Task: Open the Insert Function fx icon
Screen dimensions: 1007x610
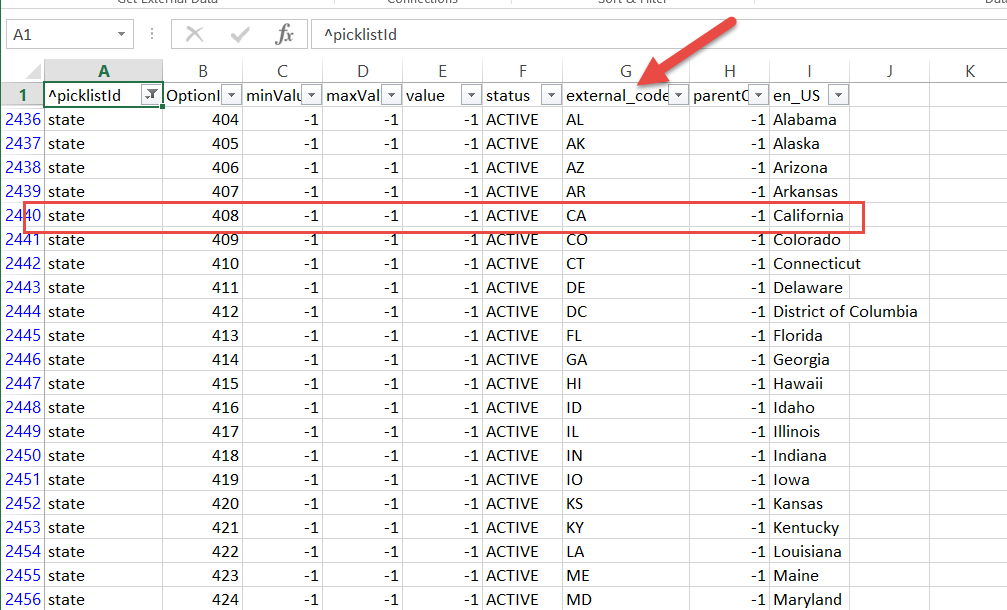Action: click(x=284, y=34)
